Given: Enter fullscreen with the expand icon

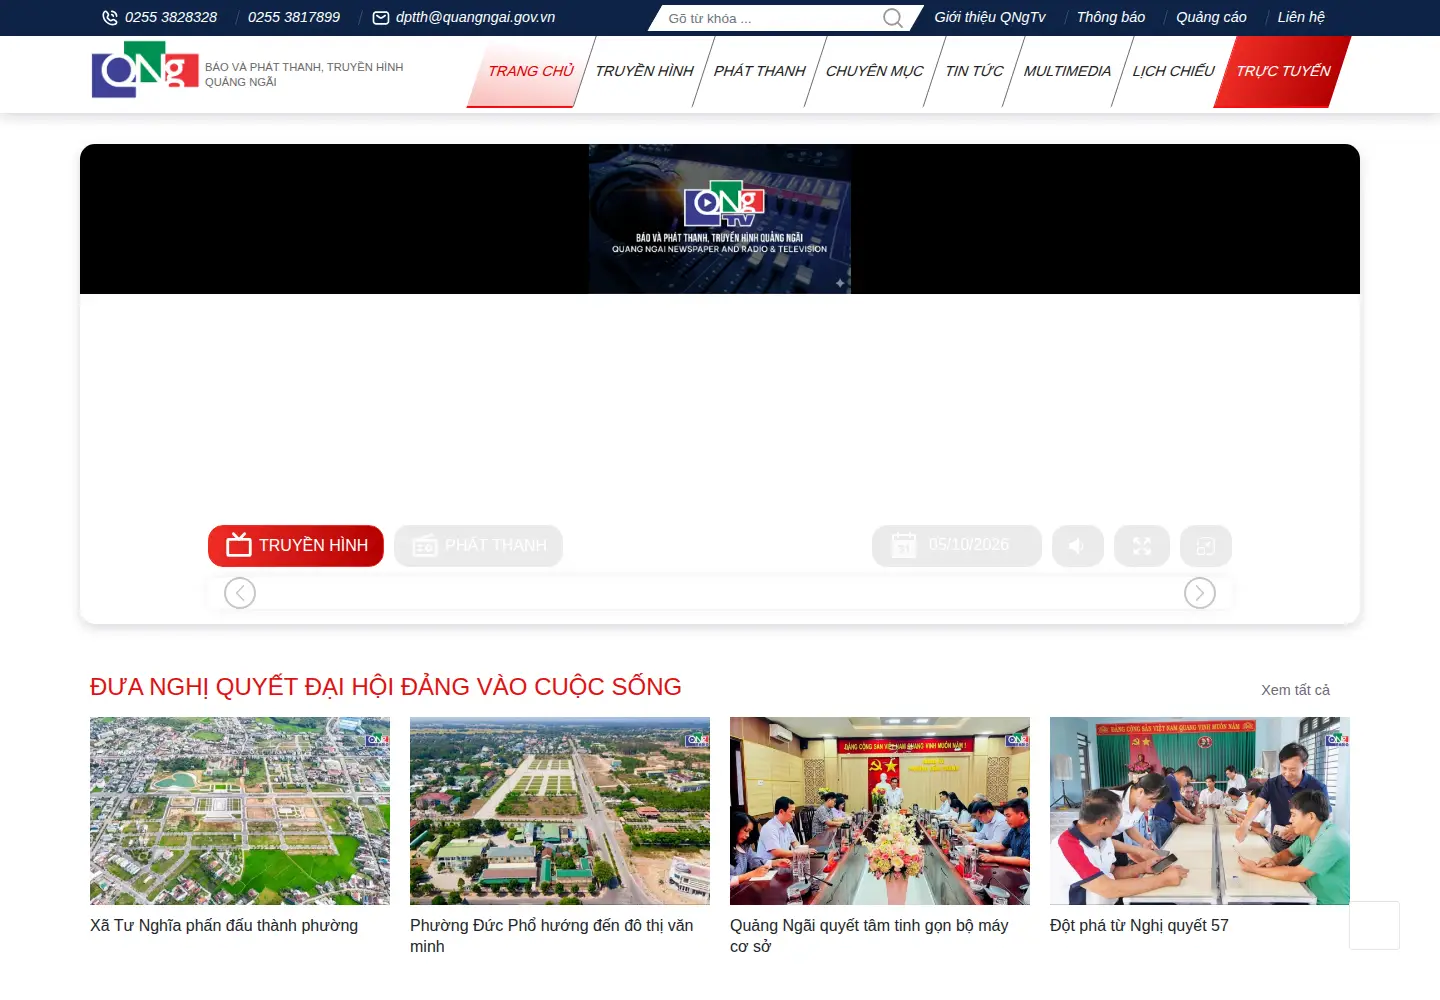Looking at the screenshot, I should click(1142, 546).
